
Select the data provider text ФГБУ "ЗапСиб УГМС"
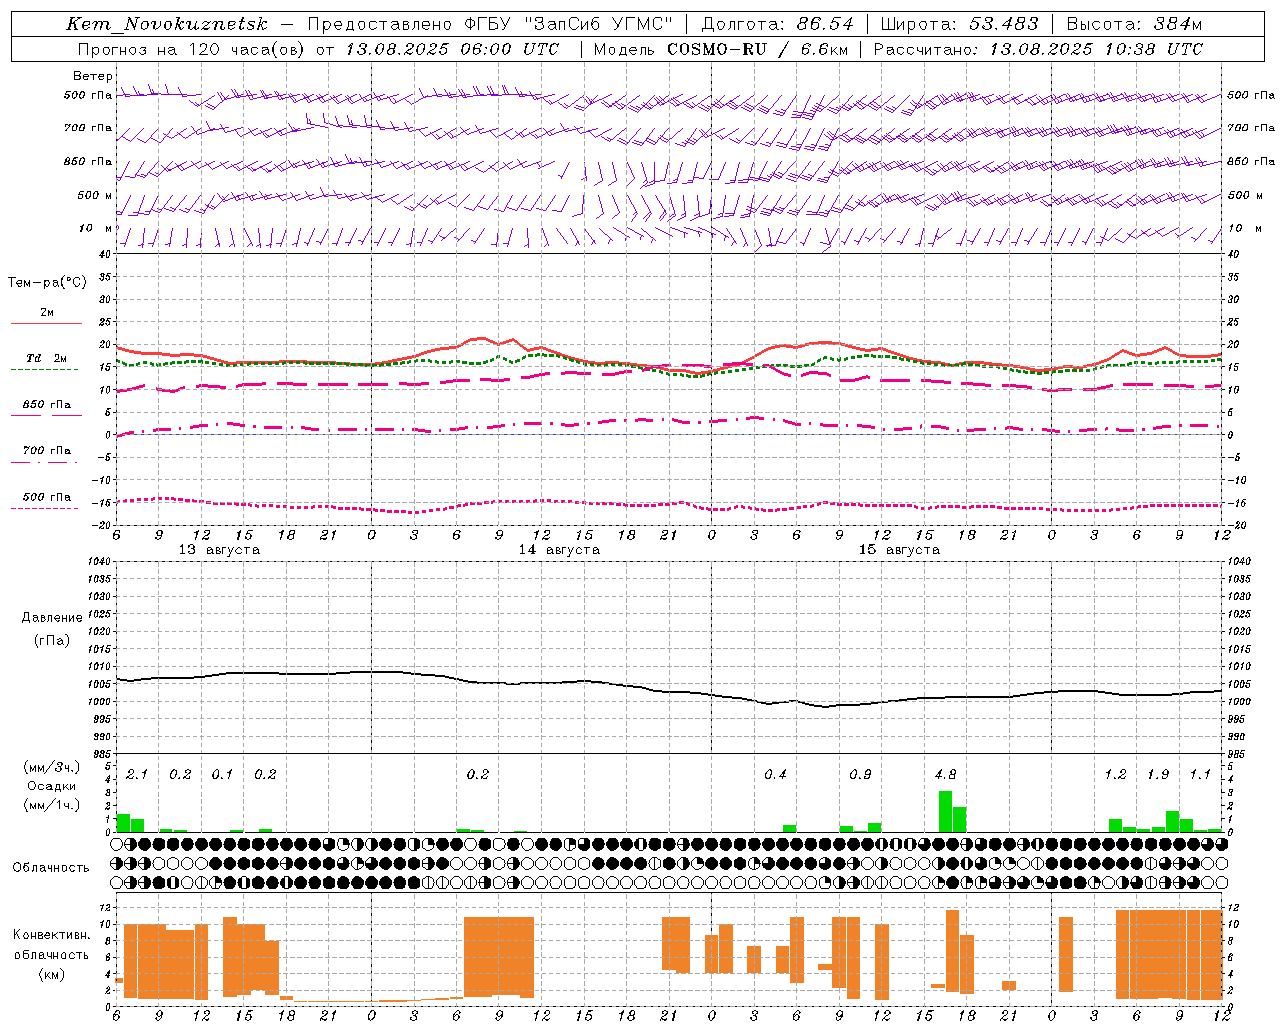569,24
